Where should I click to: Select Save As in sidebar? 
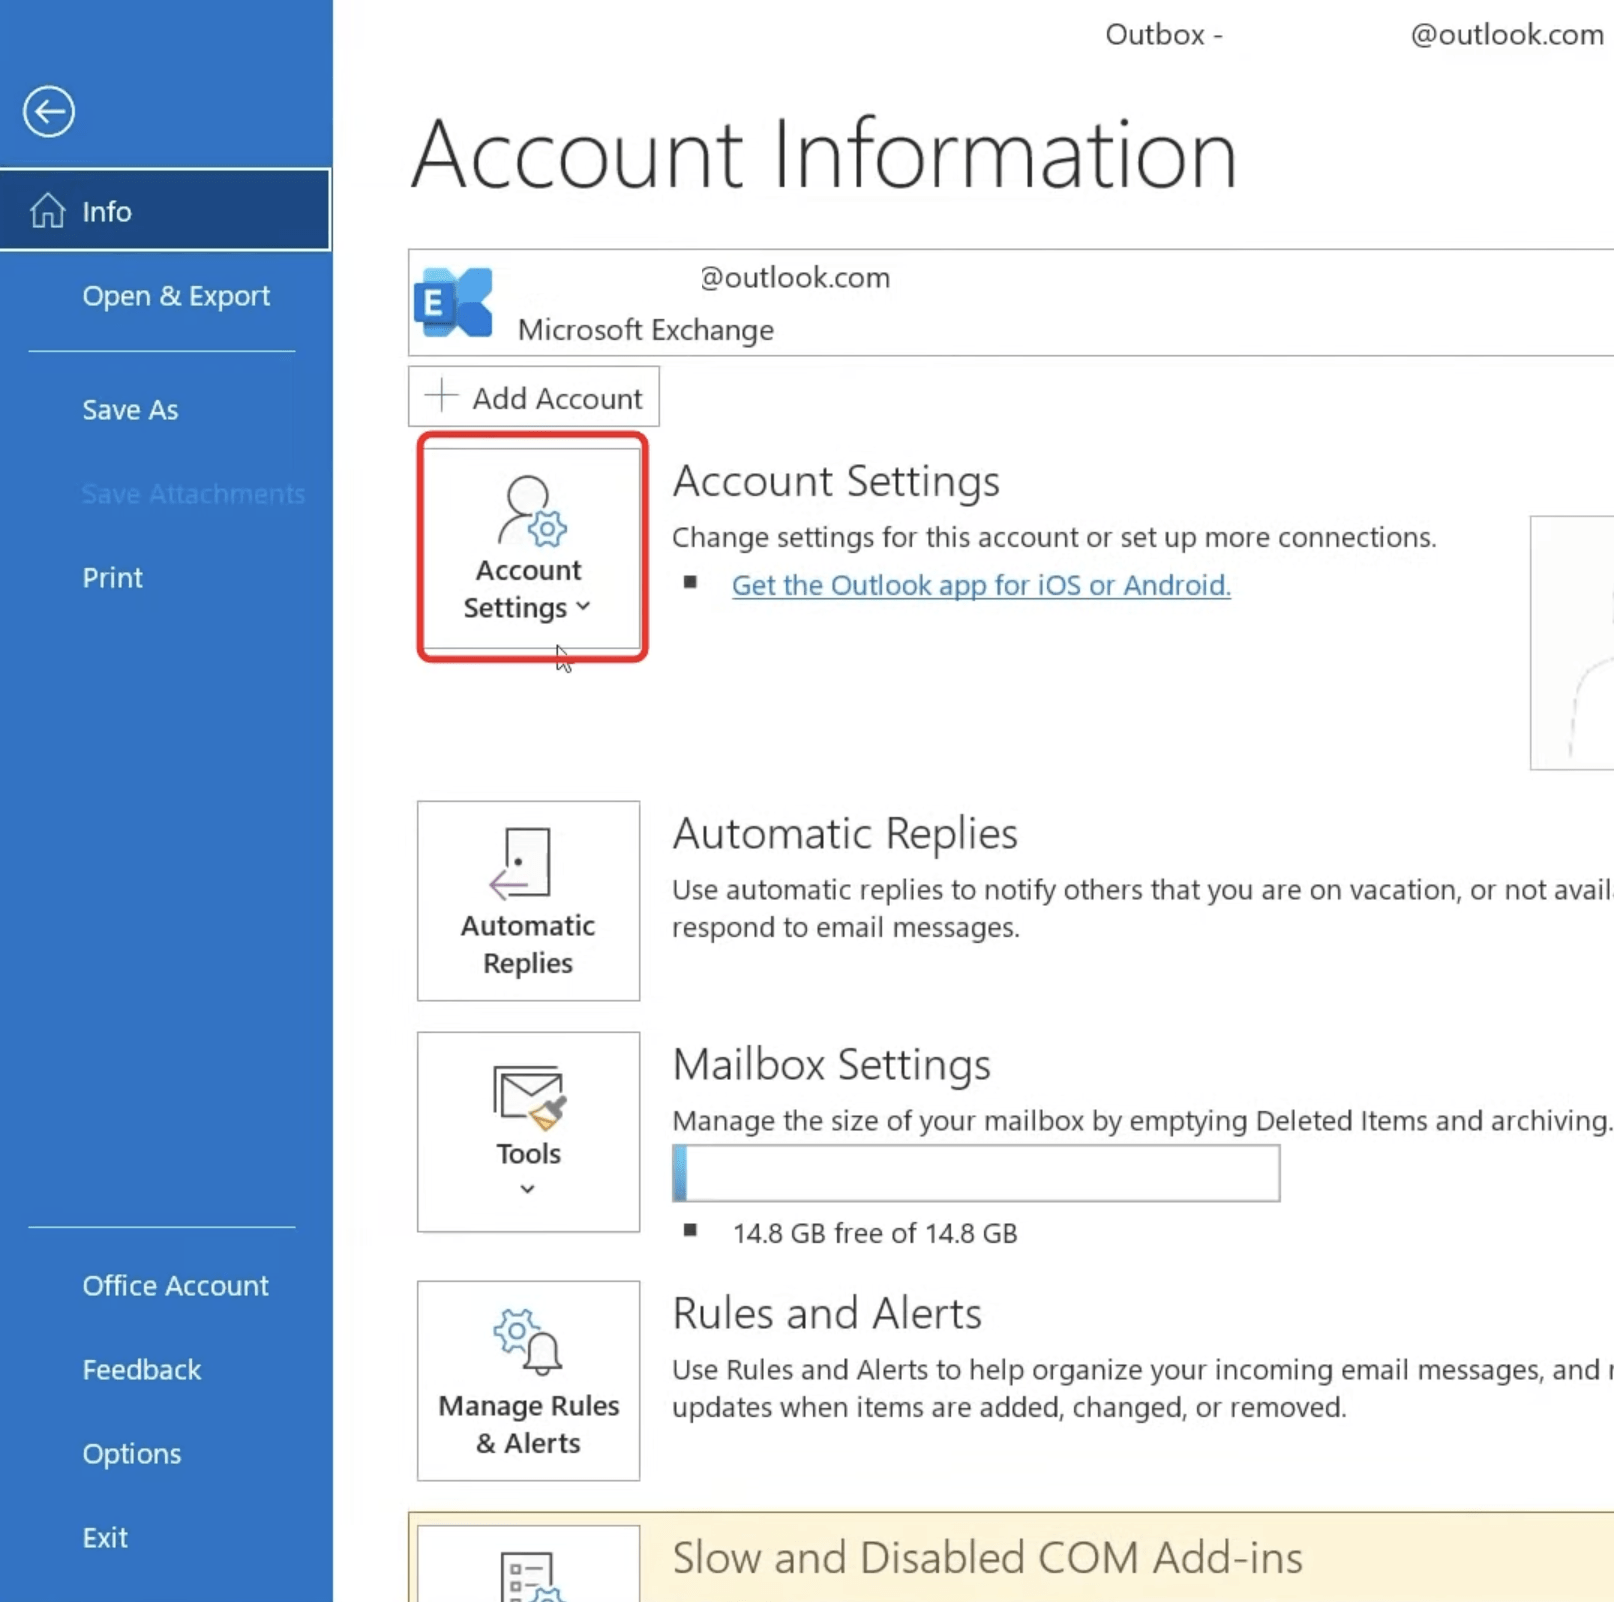click(130, 410)
